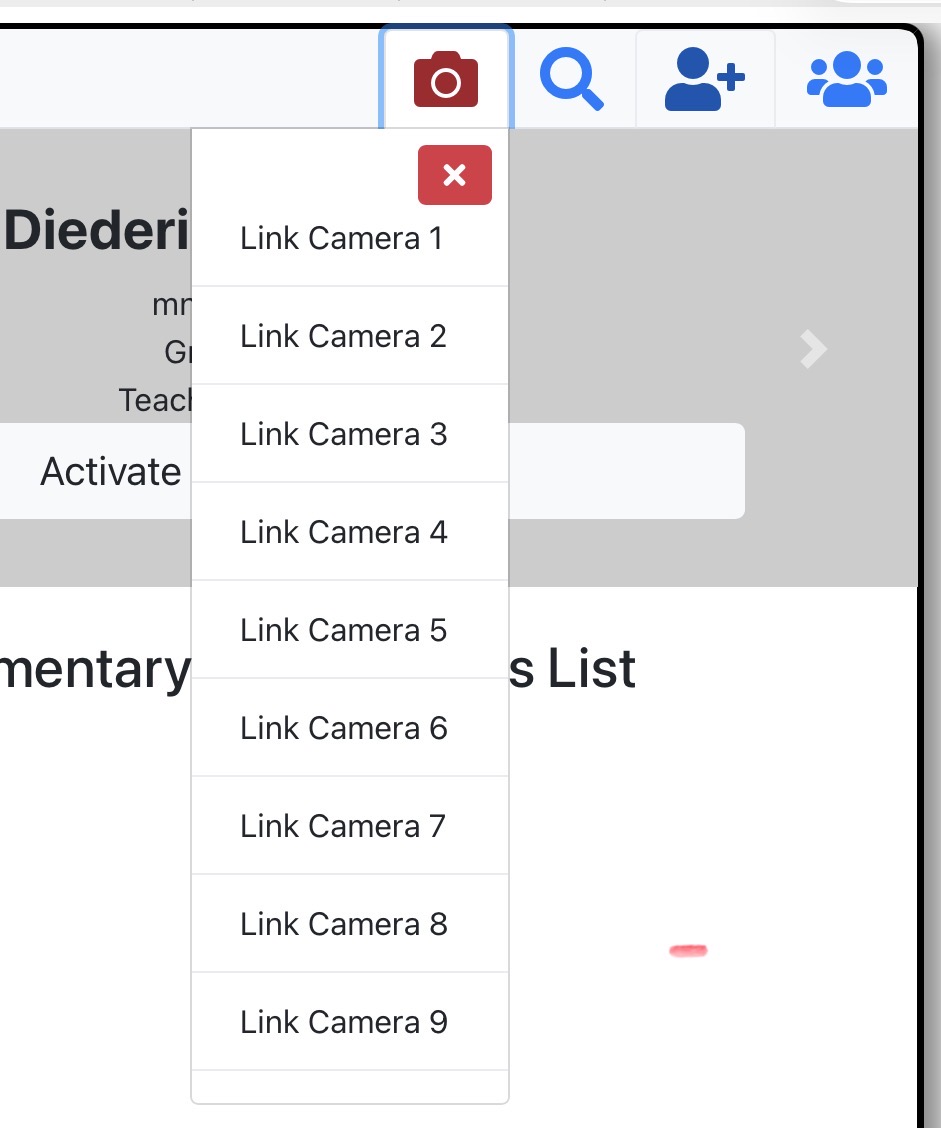Select Link Camera 7 entry
Screen dimensions: 941x1128
343,827
